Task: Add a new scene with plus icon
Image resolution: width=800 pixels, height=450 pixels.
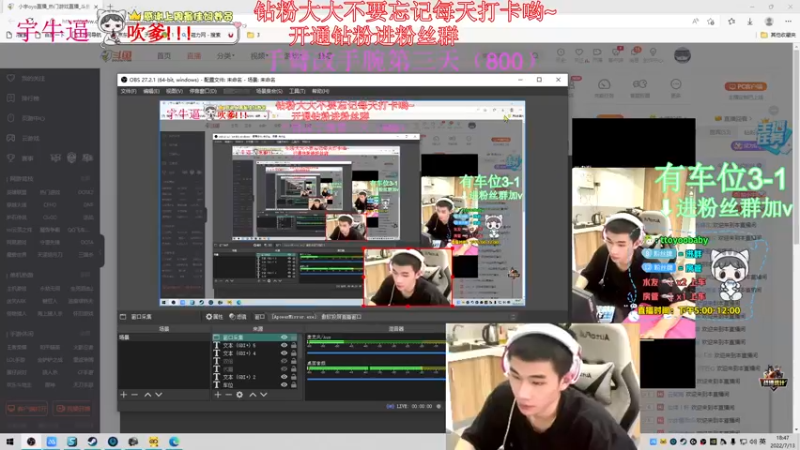Action: point(123,394)
